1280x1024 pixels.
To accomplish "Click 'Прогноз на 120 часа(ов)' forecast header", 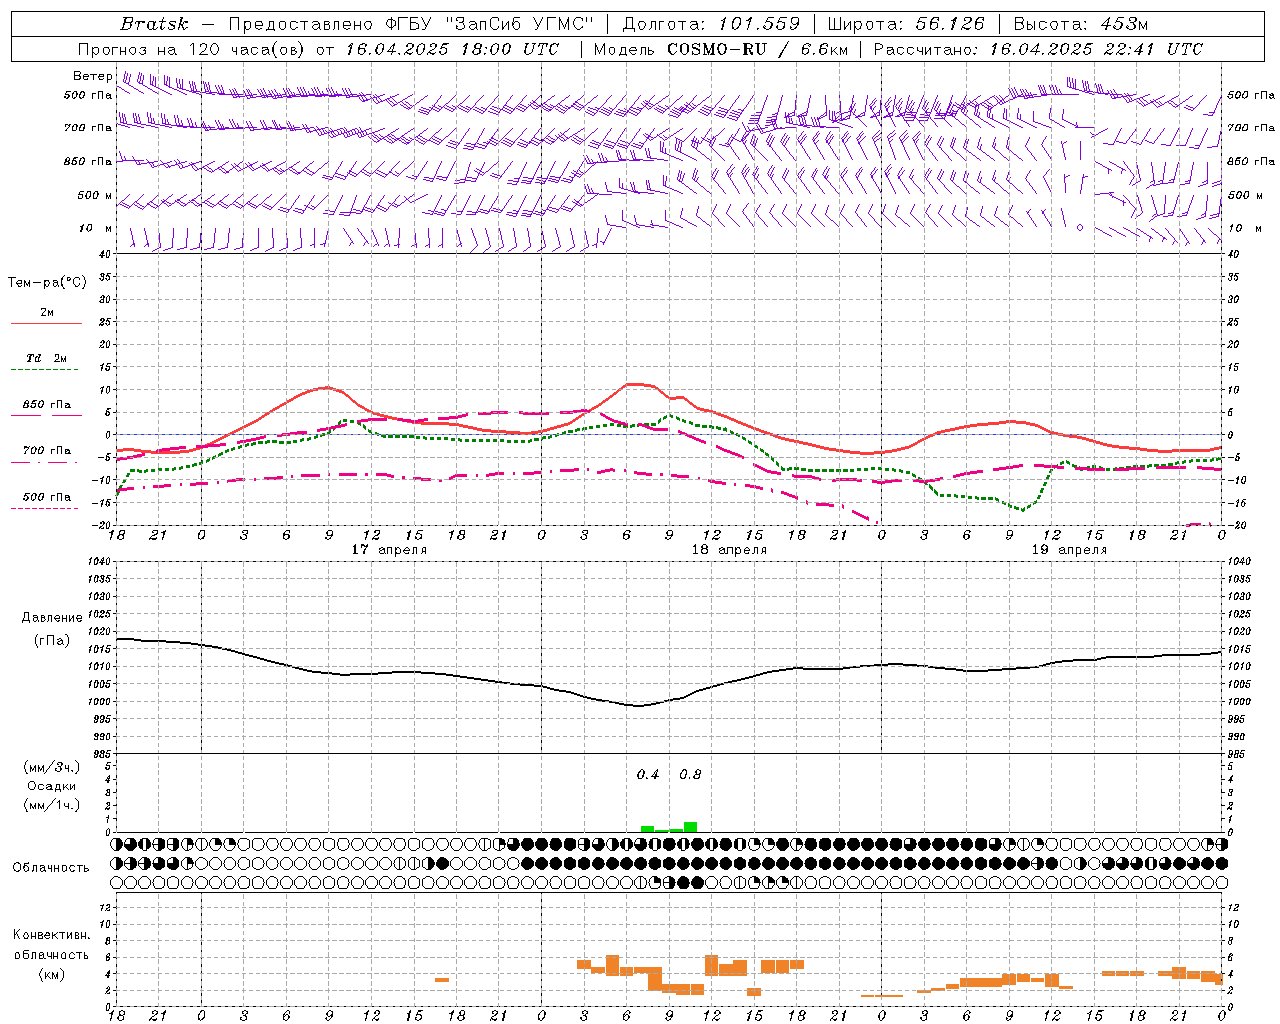I will tap(190, 49).
